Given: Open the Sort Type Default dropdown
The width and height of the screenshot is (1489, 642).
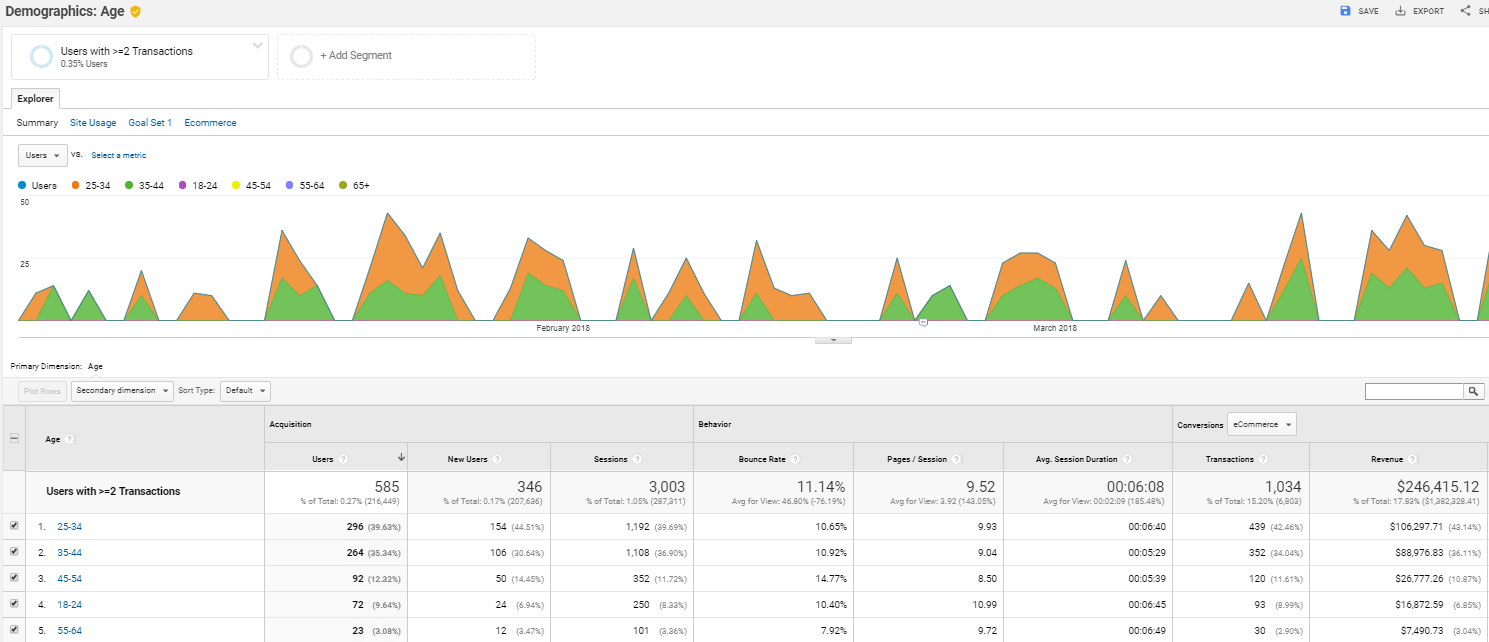Looking at the screenshot, I should 245,391.
